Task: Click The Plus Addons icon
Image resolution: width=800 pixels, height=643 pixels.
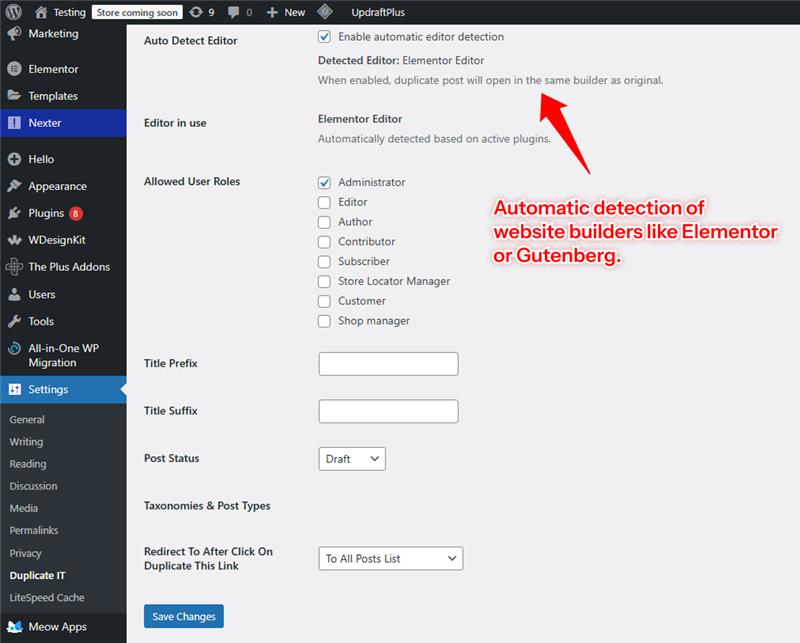Action: pyautogui.click(x=14, y=266)
